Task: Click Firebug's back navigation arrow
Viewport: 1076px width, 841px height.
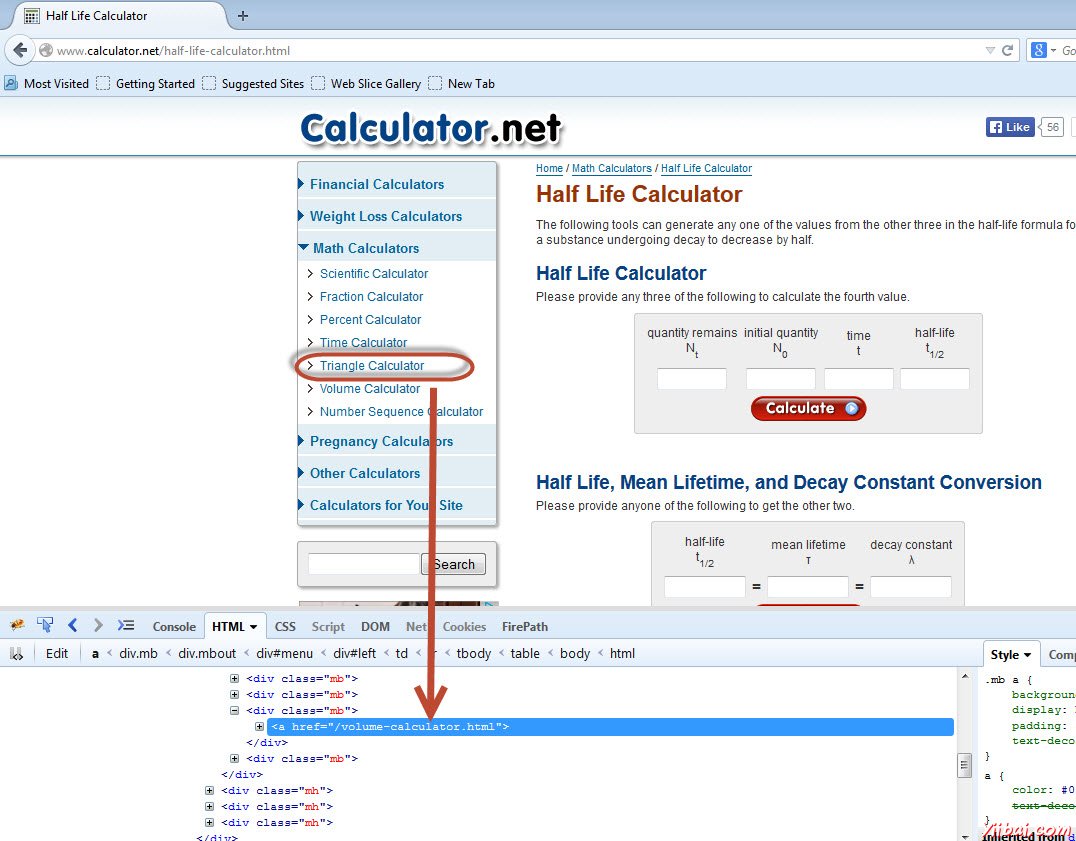Action: tap(71, 625)
